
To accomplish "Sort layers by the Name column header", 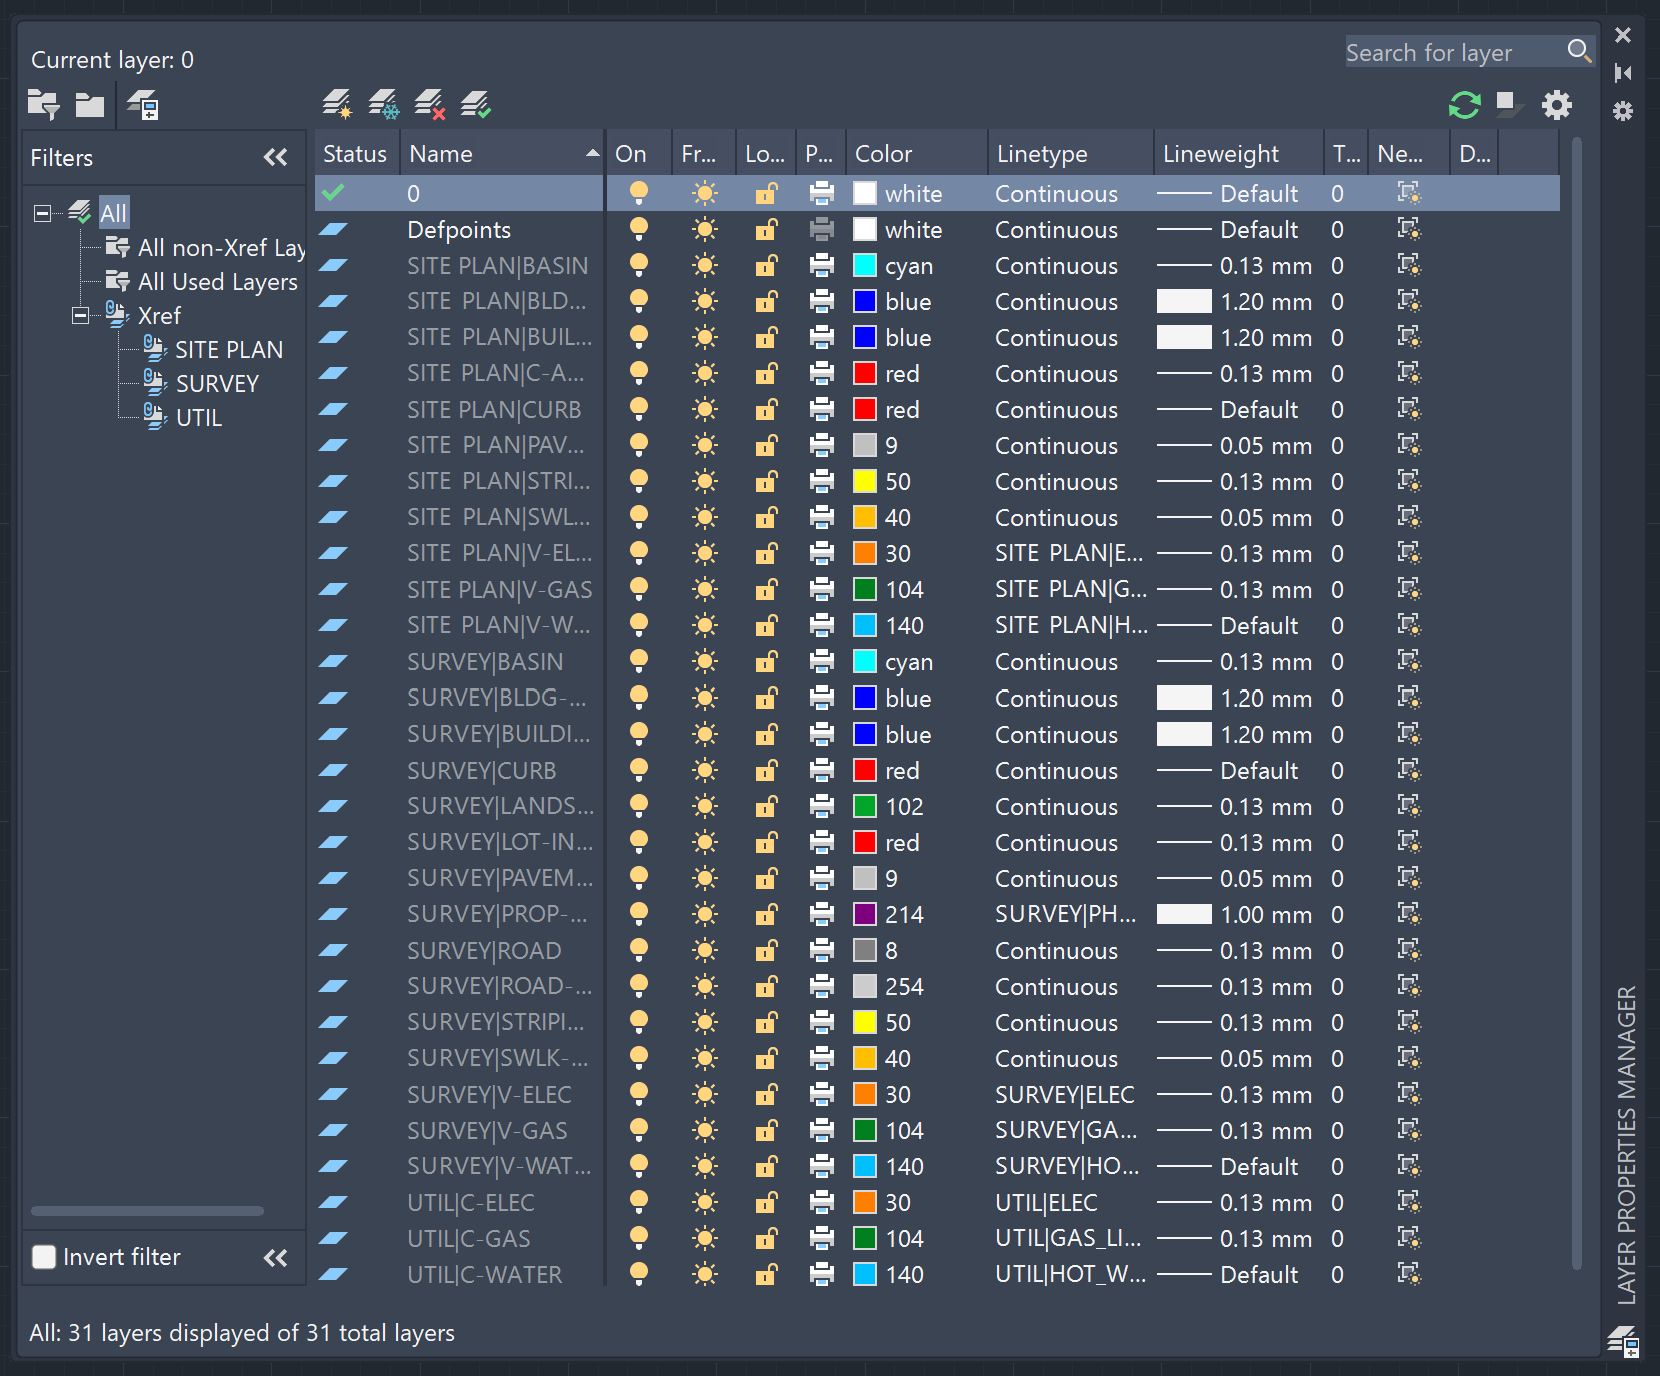I will point(440,153).
